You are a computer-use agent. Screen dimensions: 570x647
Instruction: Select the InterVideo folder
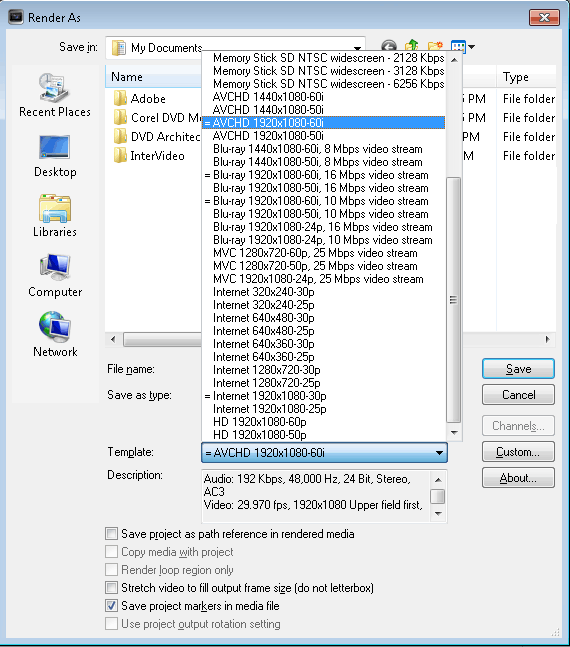point(149,156)
